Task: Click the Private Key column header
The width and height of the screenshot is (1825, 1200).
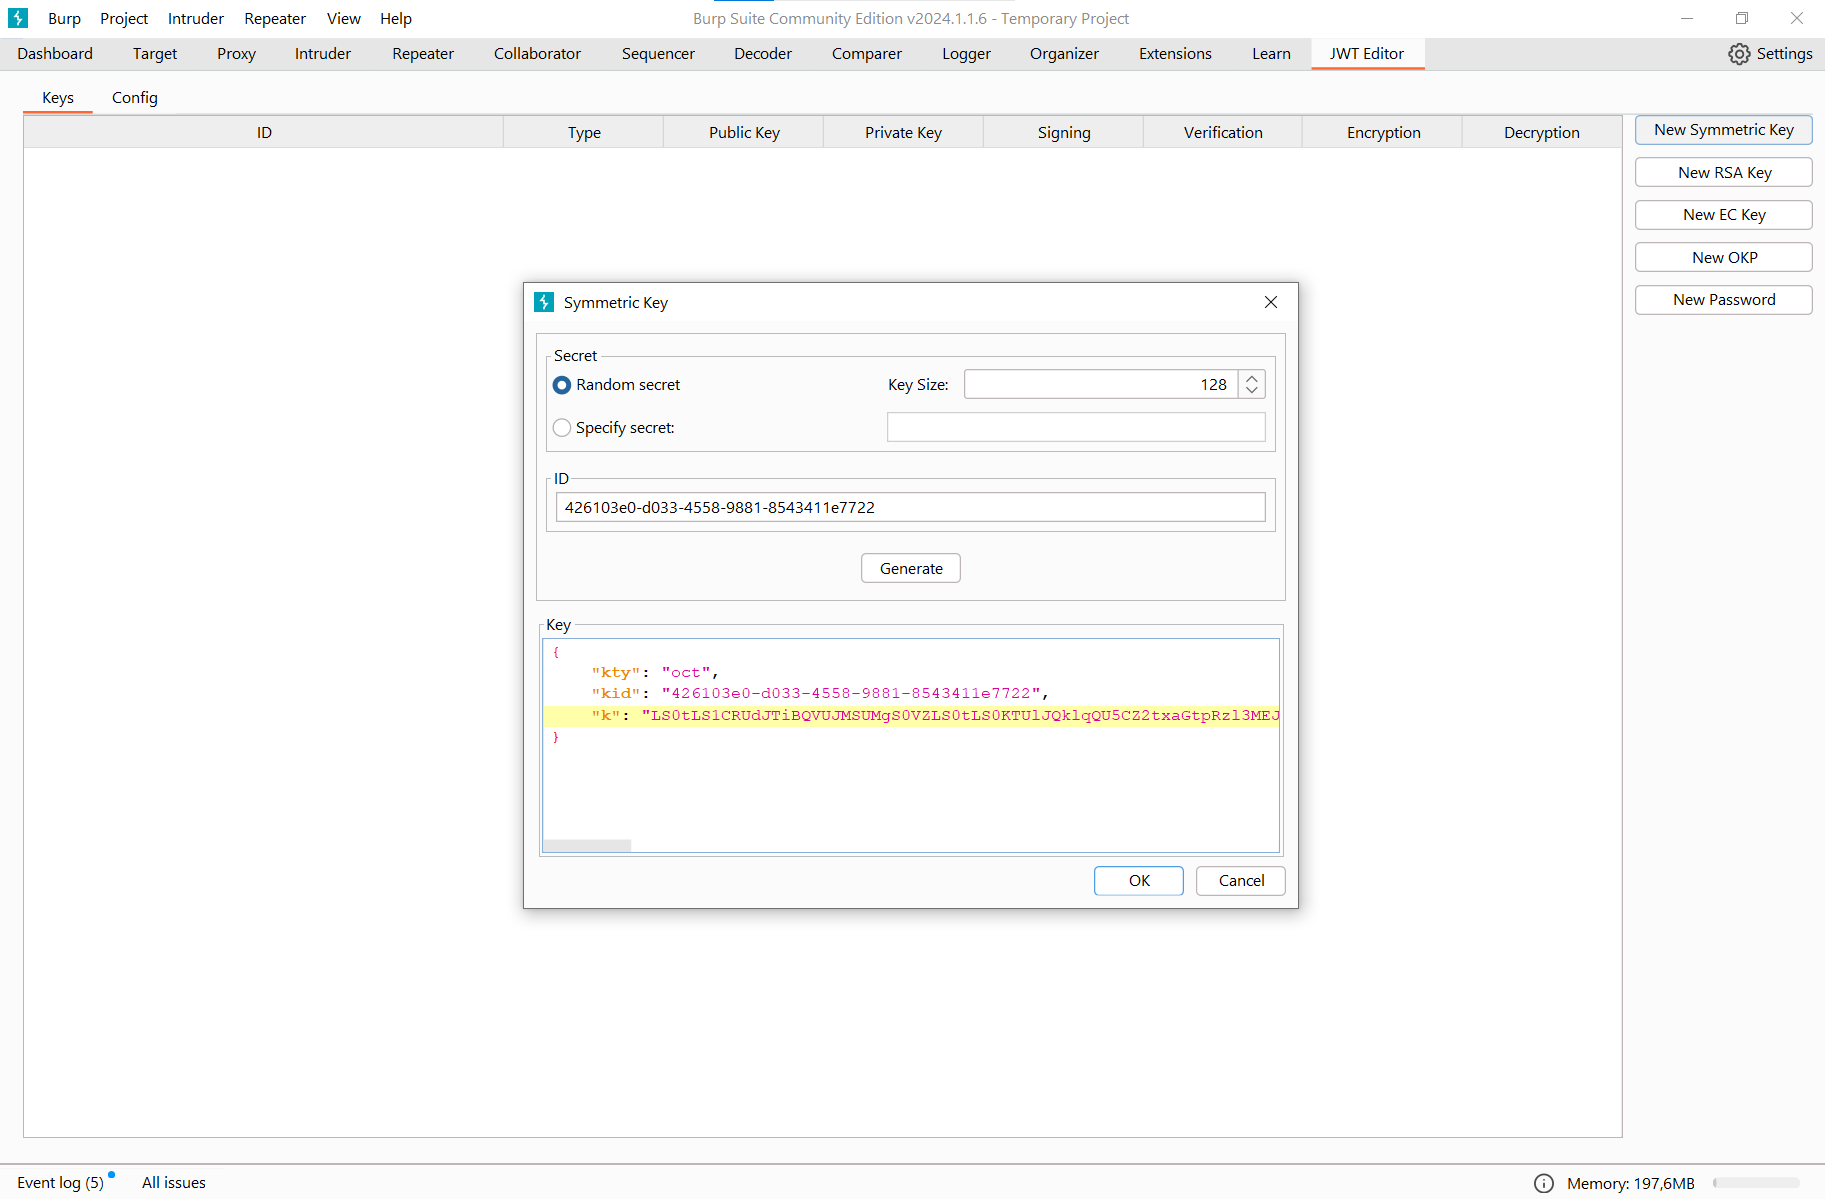Action: 904,133
